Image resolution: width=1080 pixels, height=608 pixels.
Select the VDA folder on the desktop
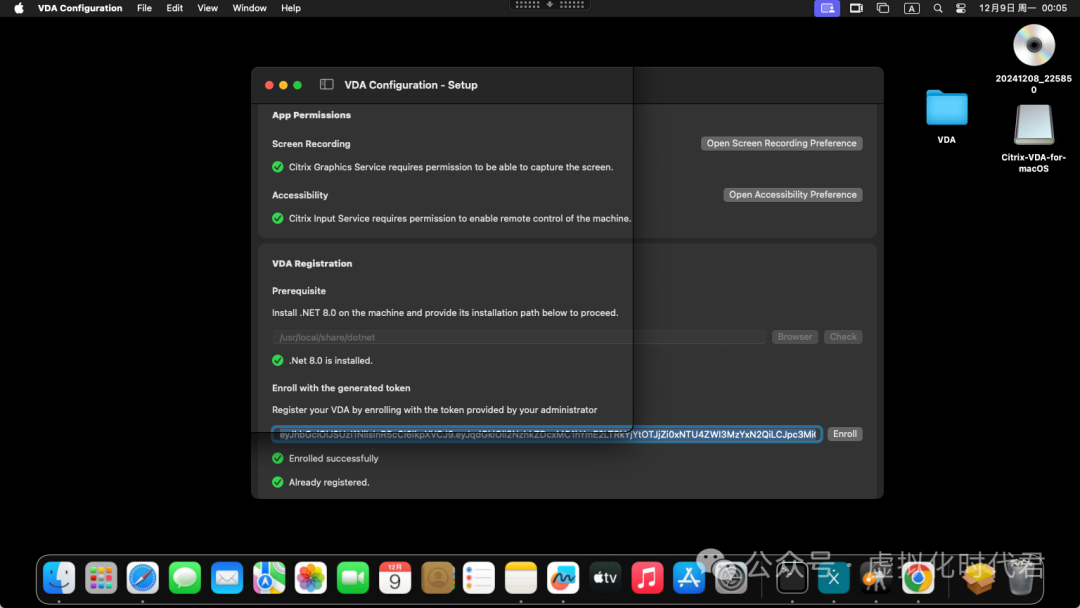pos(946,108)
